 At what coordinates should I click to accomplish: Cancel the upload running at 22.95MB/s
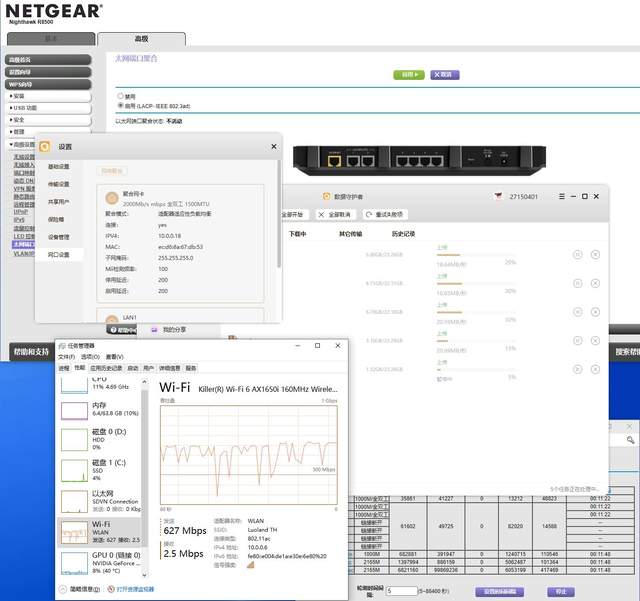pyautogui.click(x=596, y=312)
